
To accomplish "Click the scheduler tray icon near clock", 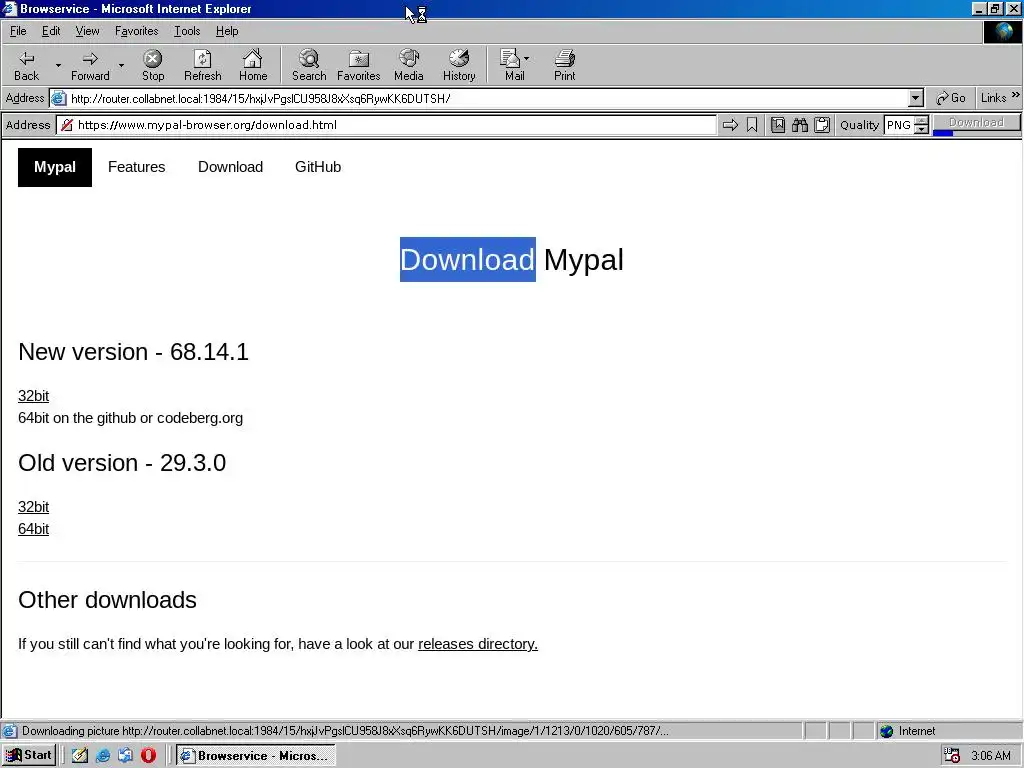I will pyautogui.click(x=952, y=756).
